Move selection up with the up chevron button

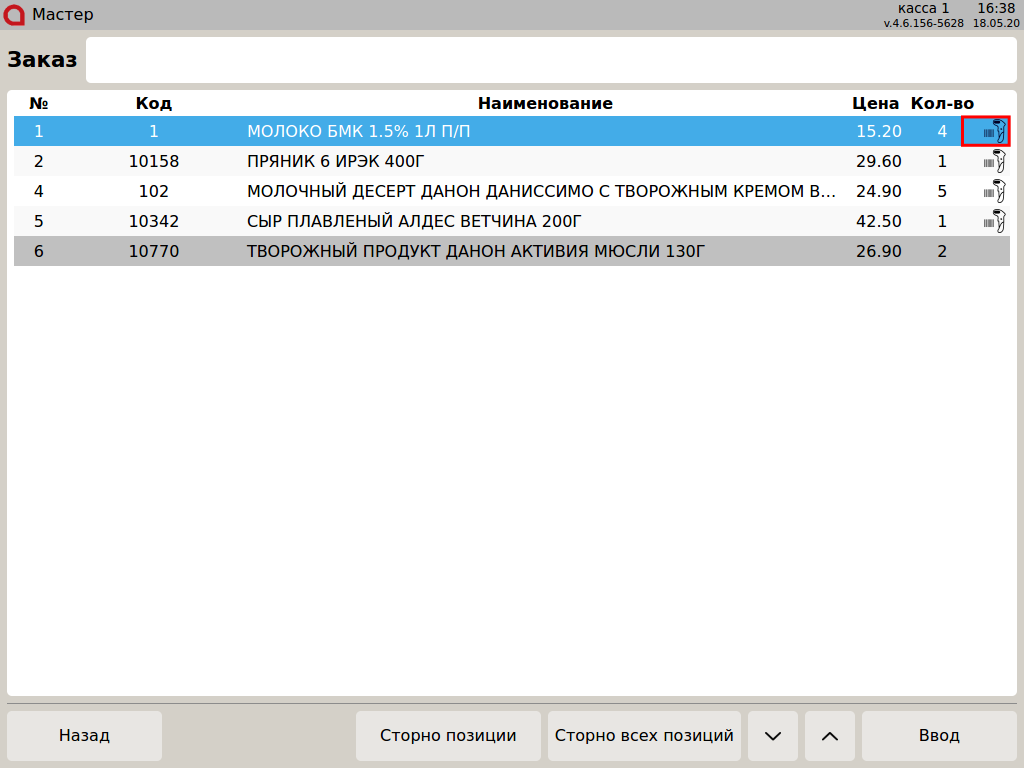pos(829,736)
